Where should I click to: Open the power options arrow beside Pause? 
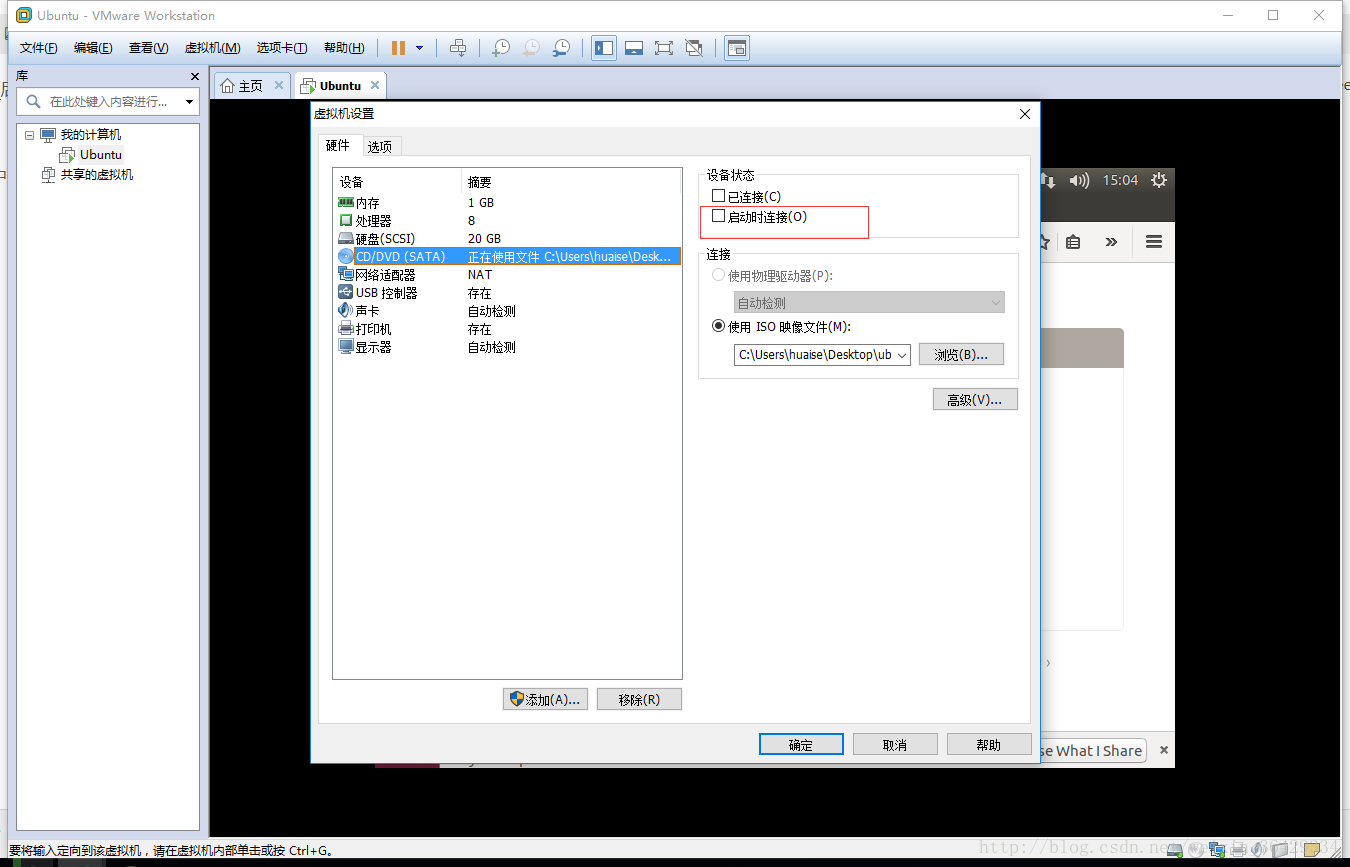click(419, 48)
